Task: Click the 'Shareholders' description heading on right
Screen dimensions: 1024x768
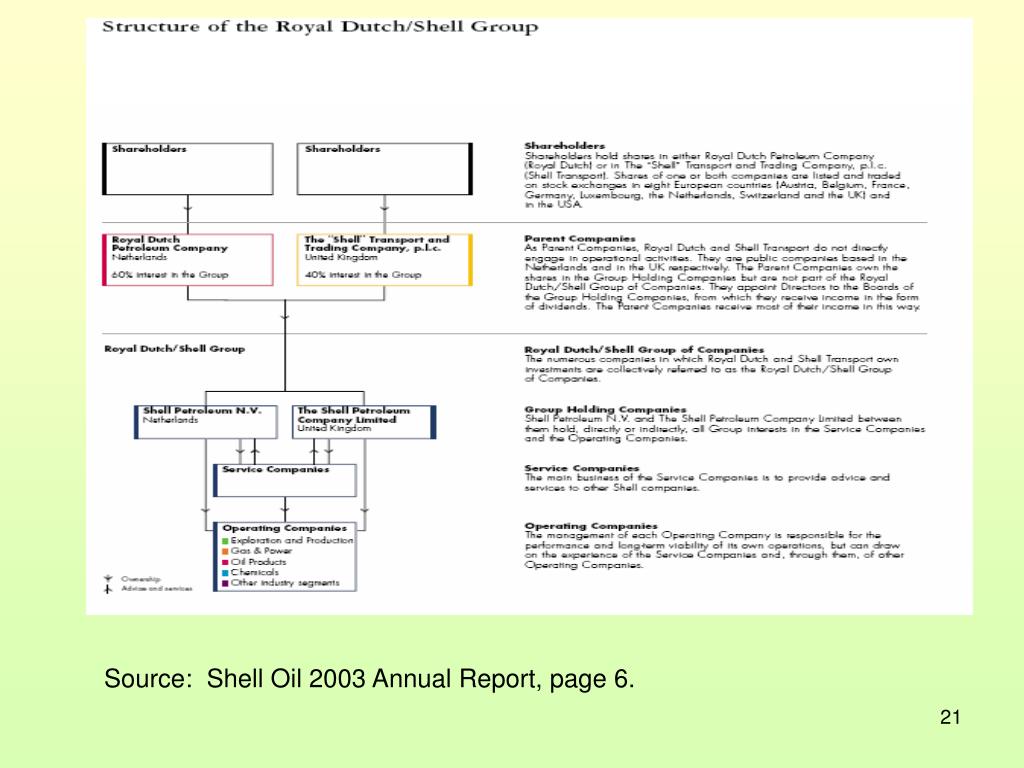Action: 565,146
